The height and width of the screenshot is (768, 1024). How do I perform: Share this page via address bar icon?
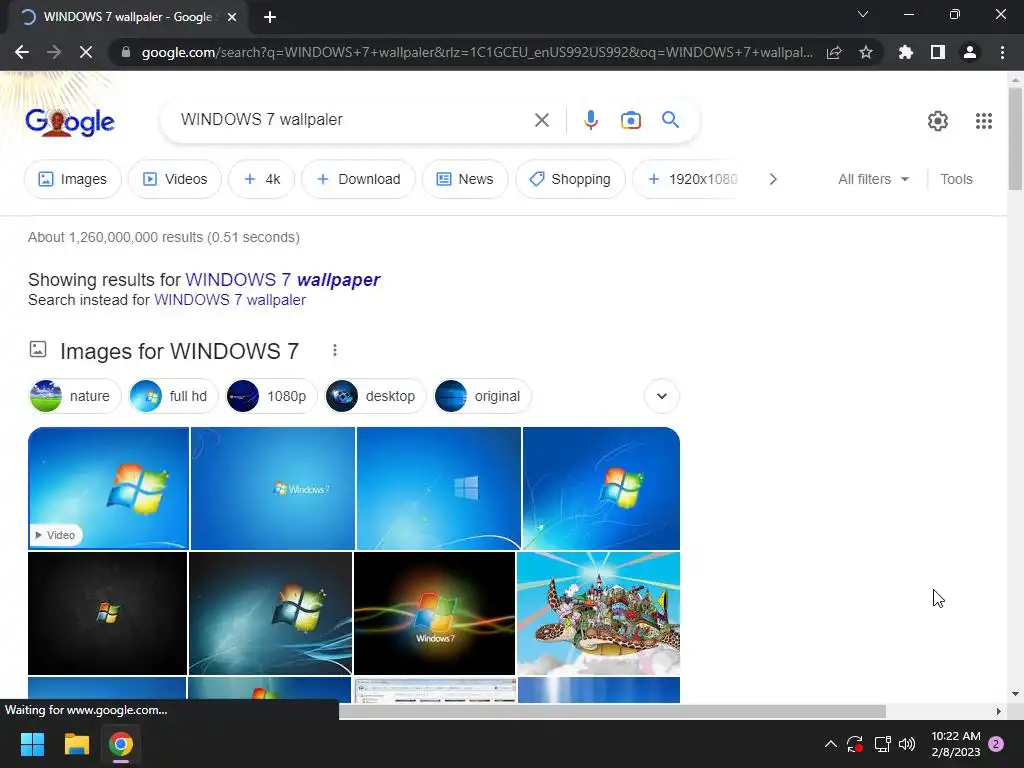coord(834,52)
